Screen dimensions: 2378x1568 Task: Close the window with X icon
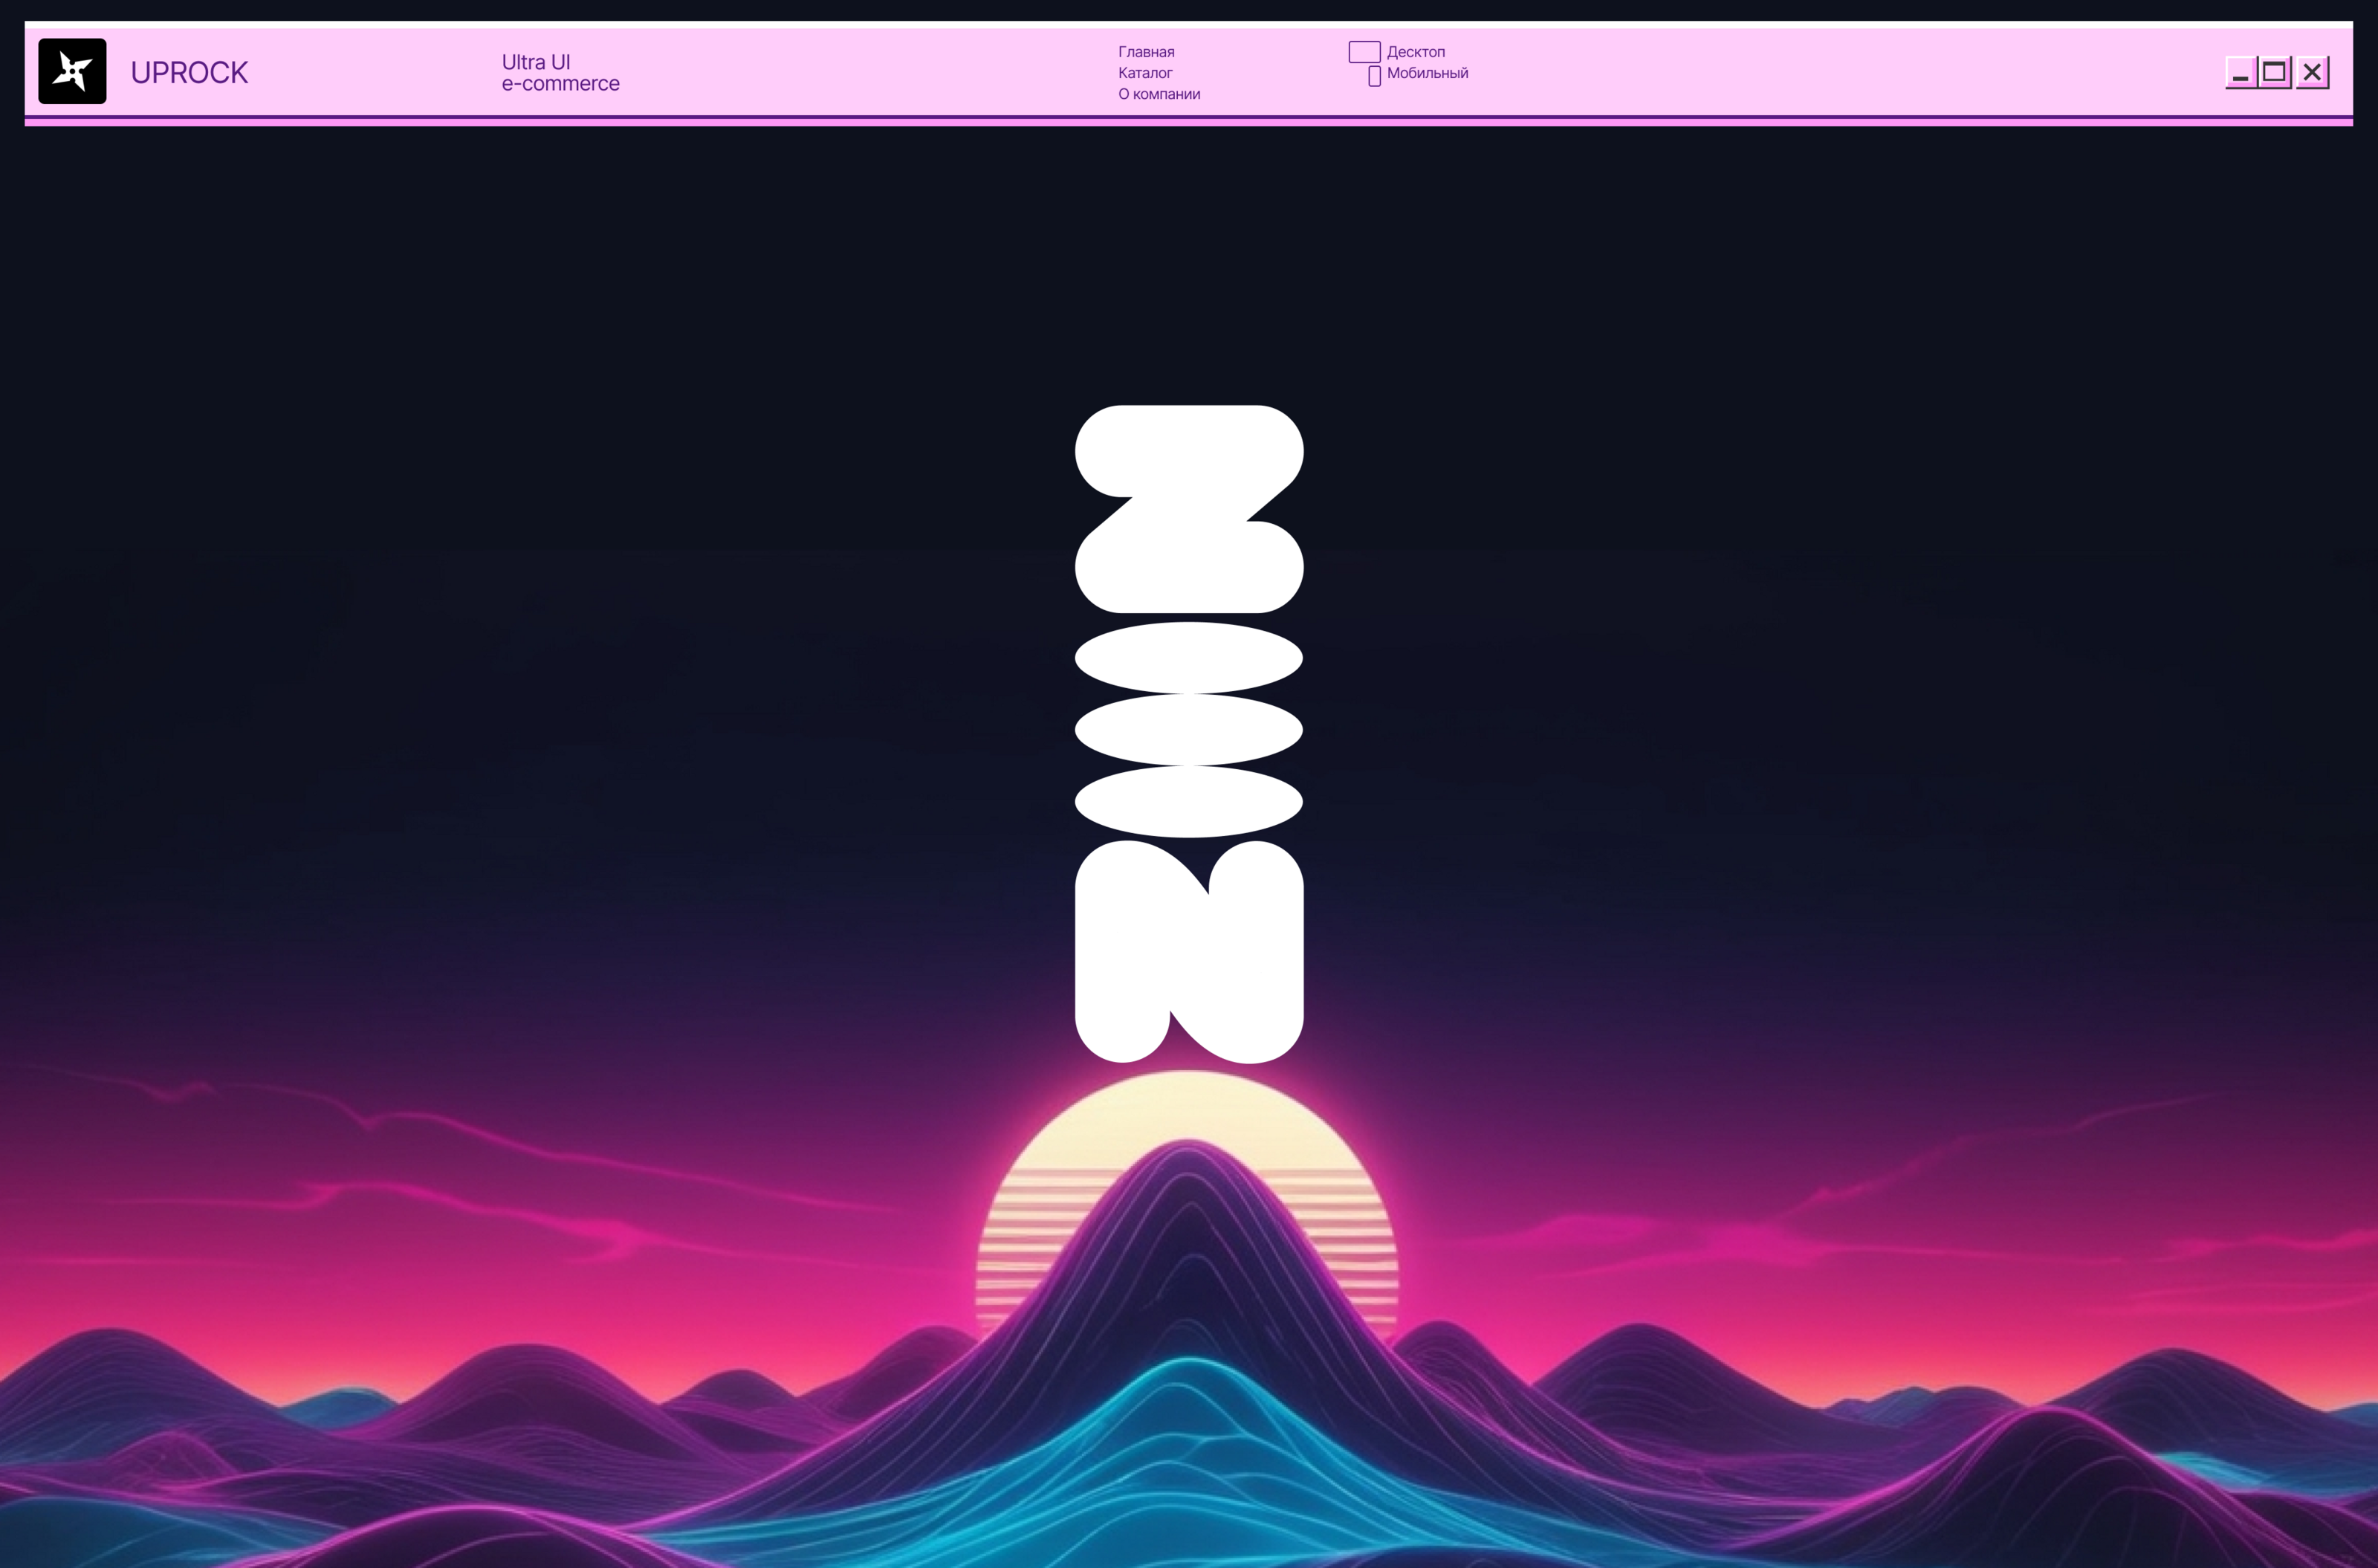pyautogui.click(x=2312, y=72)
